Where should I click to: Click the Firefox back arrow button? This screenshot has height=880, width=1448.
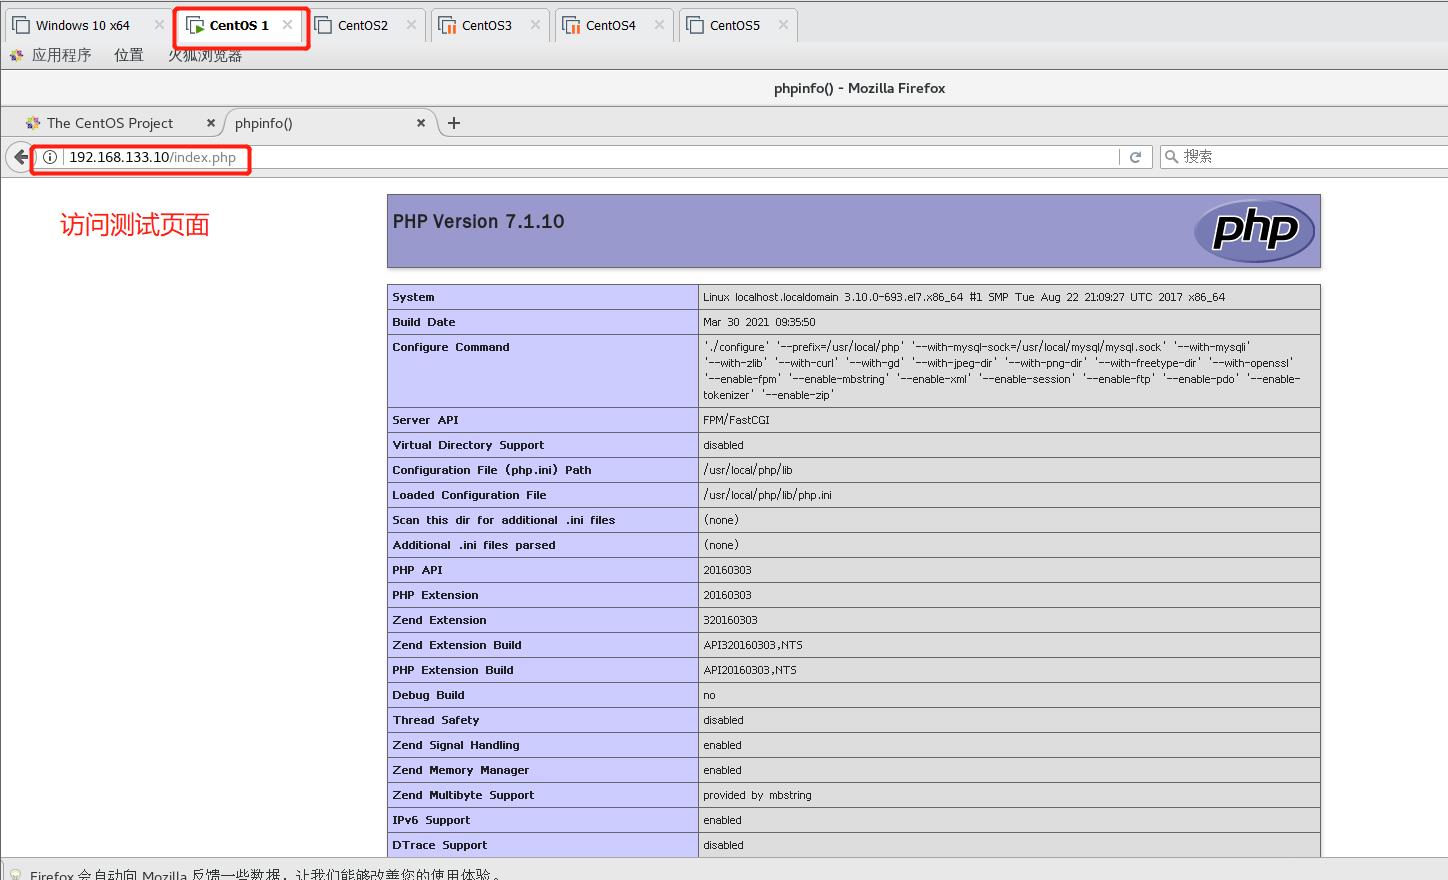click(x=21, y=157)
